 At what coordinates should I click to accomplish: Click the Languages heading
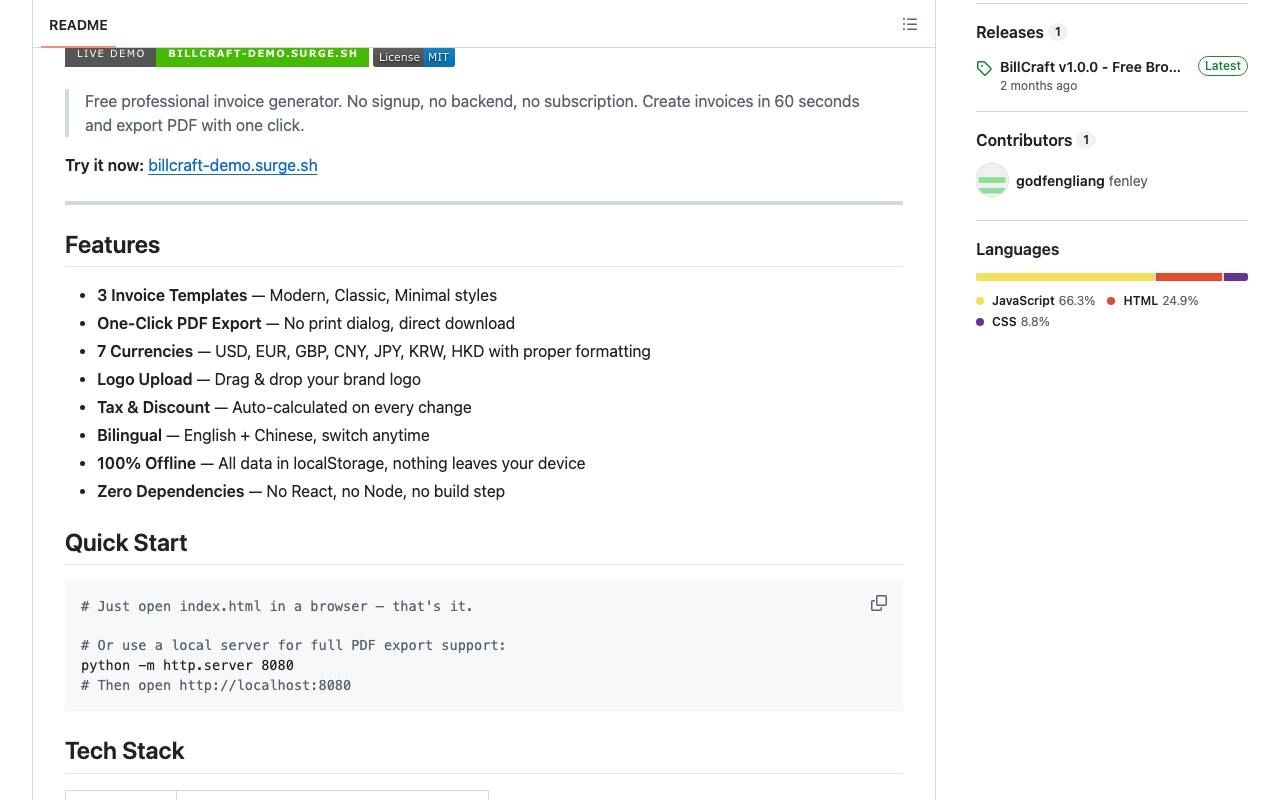(1017, 249)
